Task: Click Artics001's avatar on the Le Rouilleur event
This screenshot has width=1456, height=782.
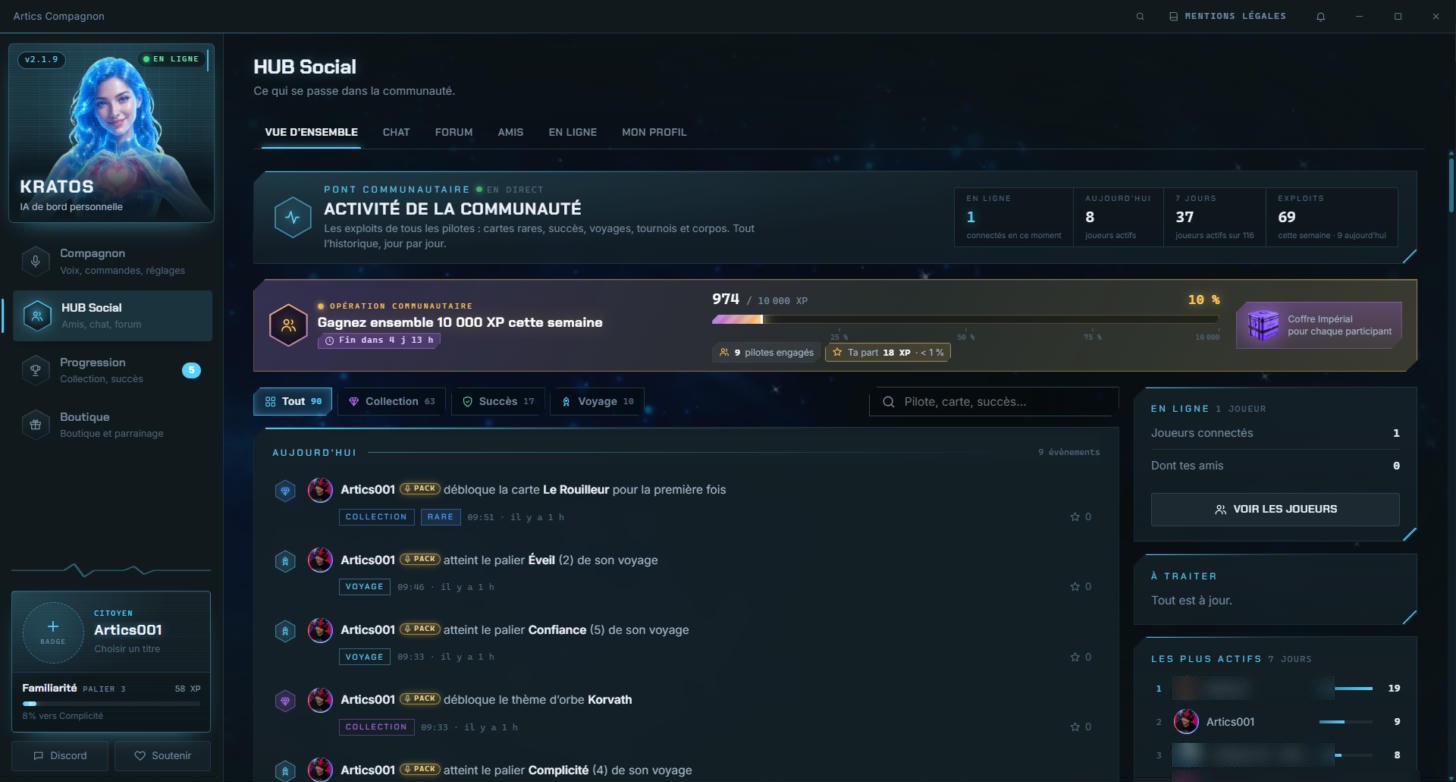Action: (320, 490)
